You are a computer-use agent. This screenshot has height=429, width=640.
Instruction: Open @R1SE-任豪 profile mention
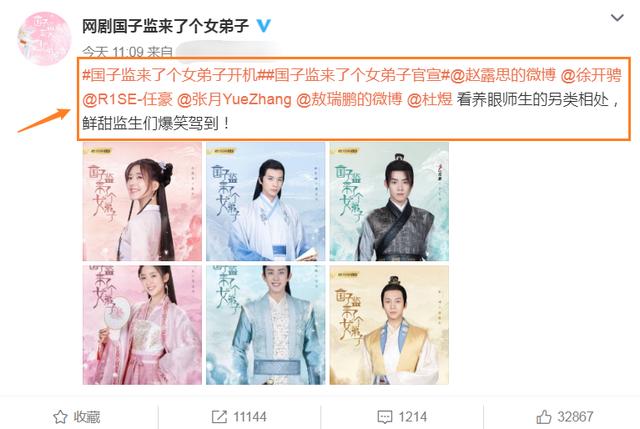click(127, 99)
